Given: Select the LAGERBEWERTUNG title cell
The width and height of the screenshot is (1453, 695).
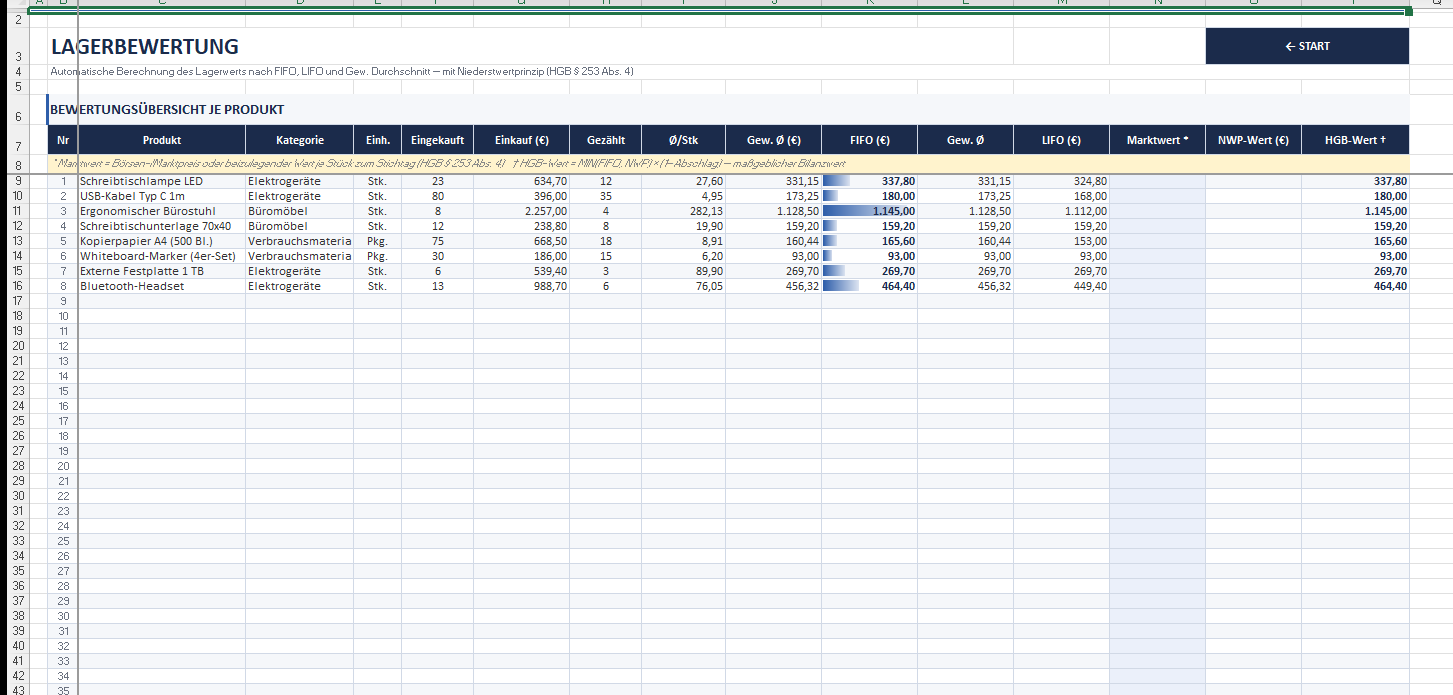Looking at the screenshot, I should (145, 47).
